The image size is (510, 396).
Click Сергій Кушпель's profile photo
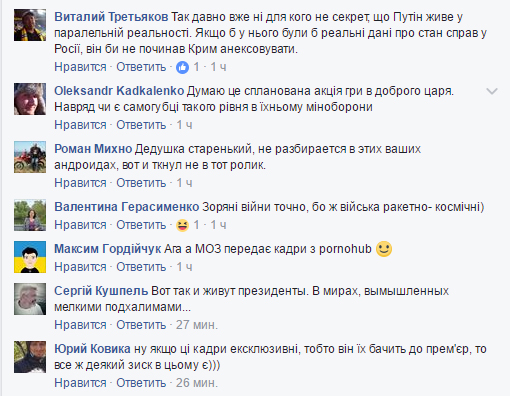click(30, 299)
